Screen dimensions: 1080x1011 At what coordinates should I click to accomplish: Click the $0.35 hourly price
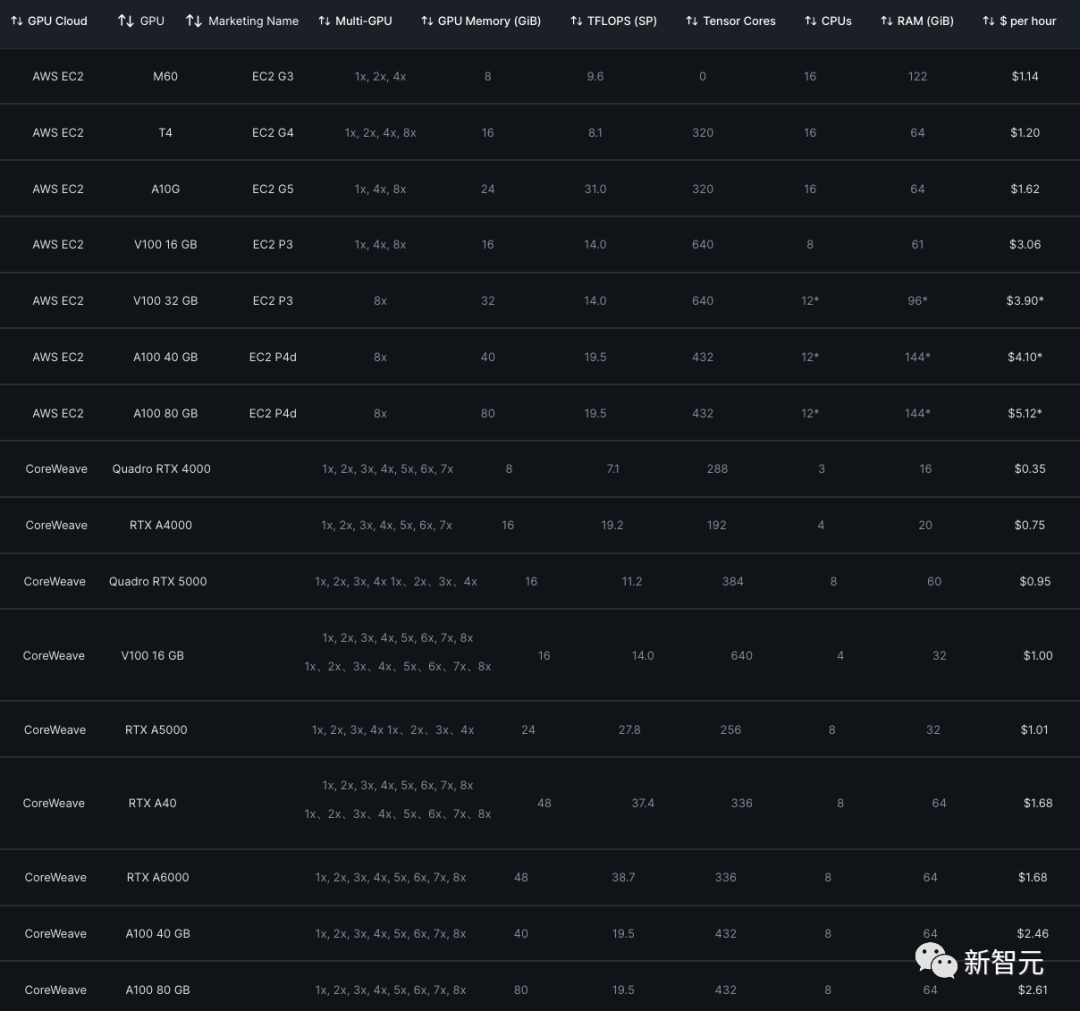coord(1029,469)
